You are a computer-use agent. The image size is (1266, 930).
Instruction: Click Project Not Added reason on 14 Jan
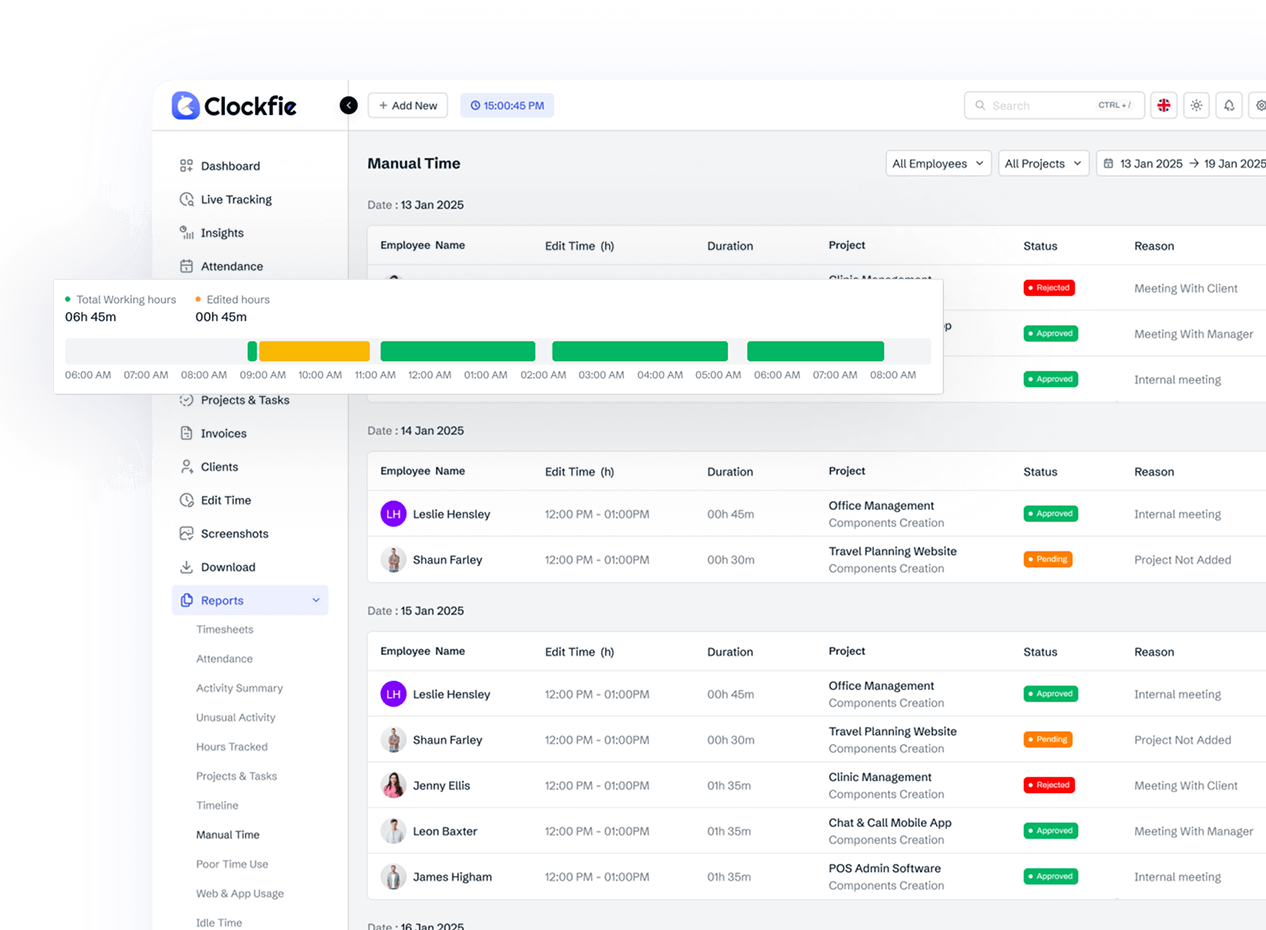1183,560
